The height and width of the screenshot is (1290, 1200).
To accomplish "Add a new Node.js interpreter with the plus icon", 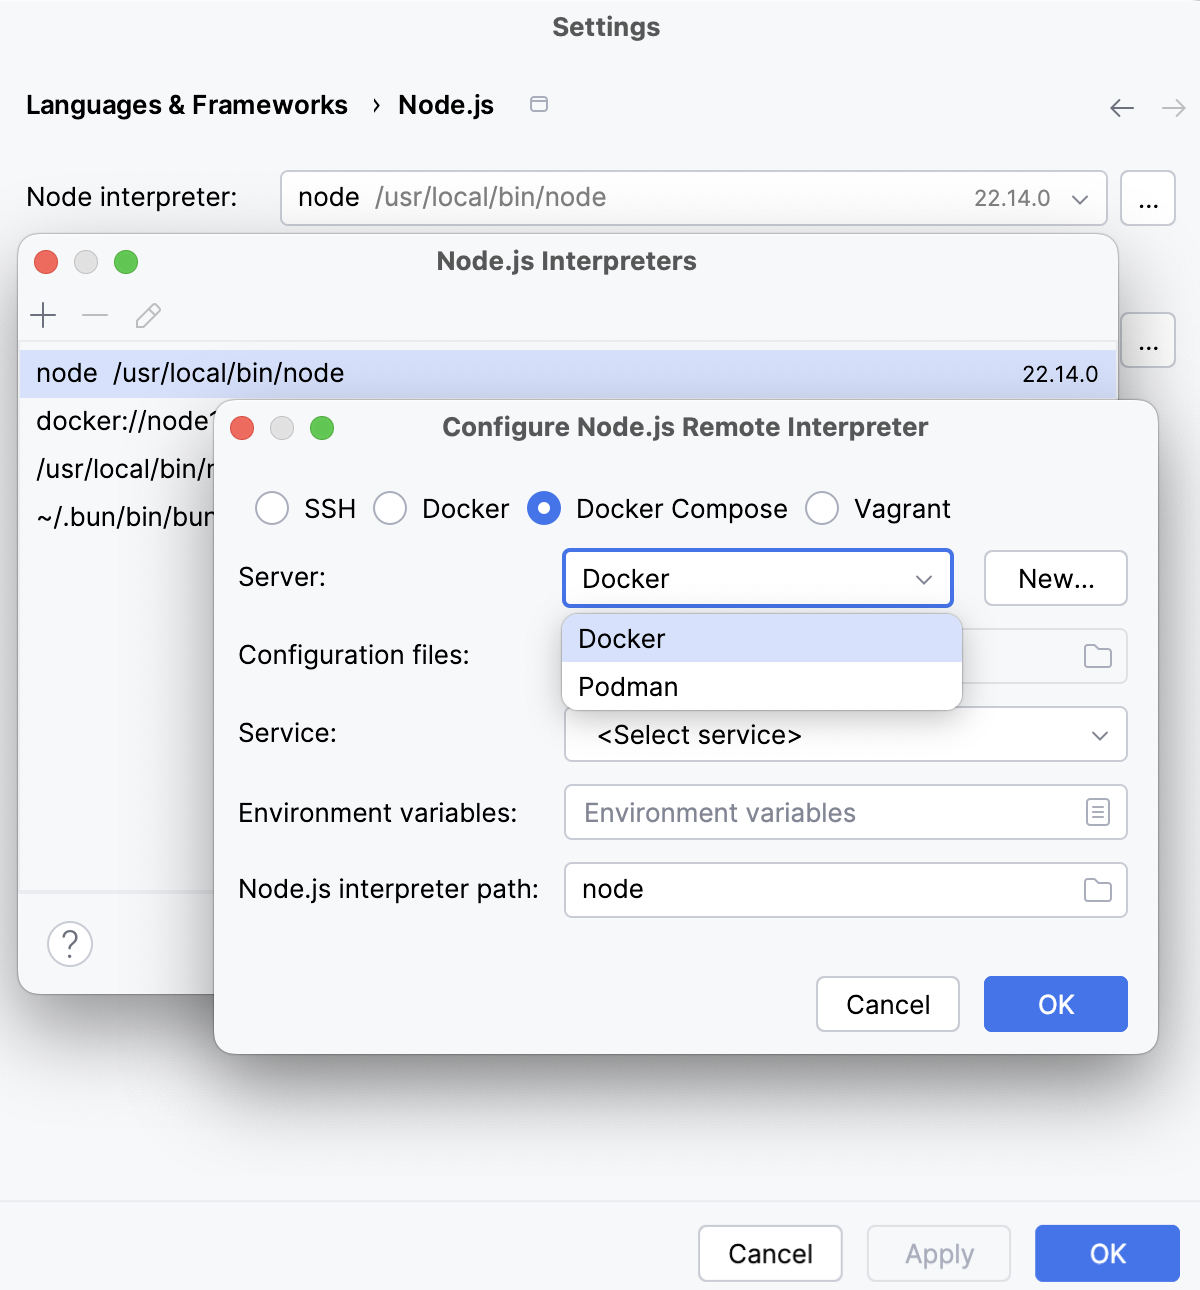I will coord(43,315).
